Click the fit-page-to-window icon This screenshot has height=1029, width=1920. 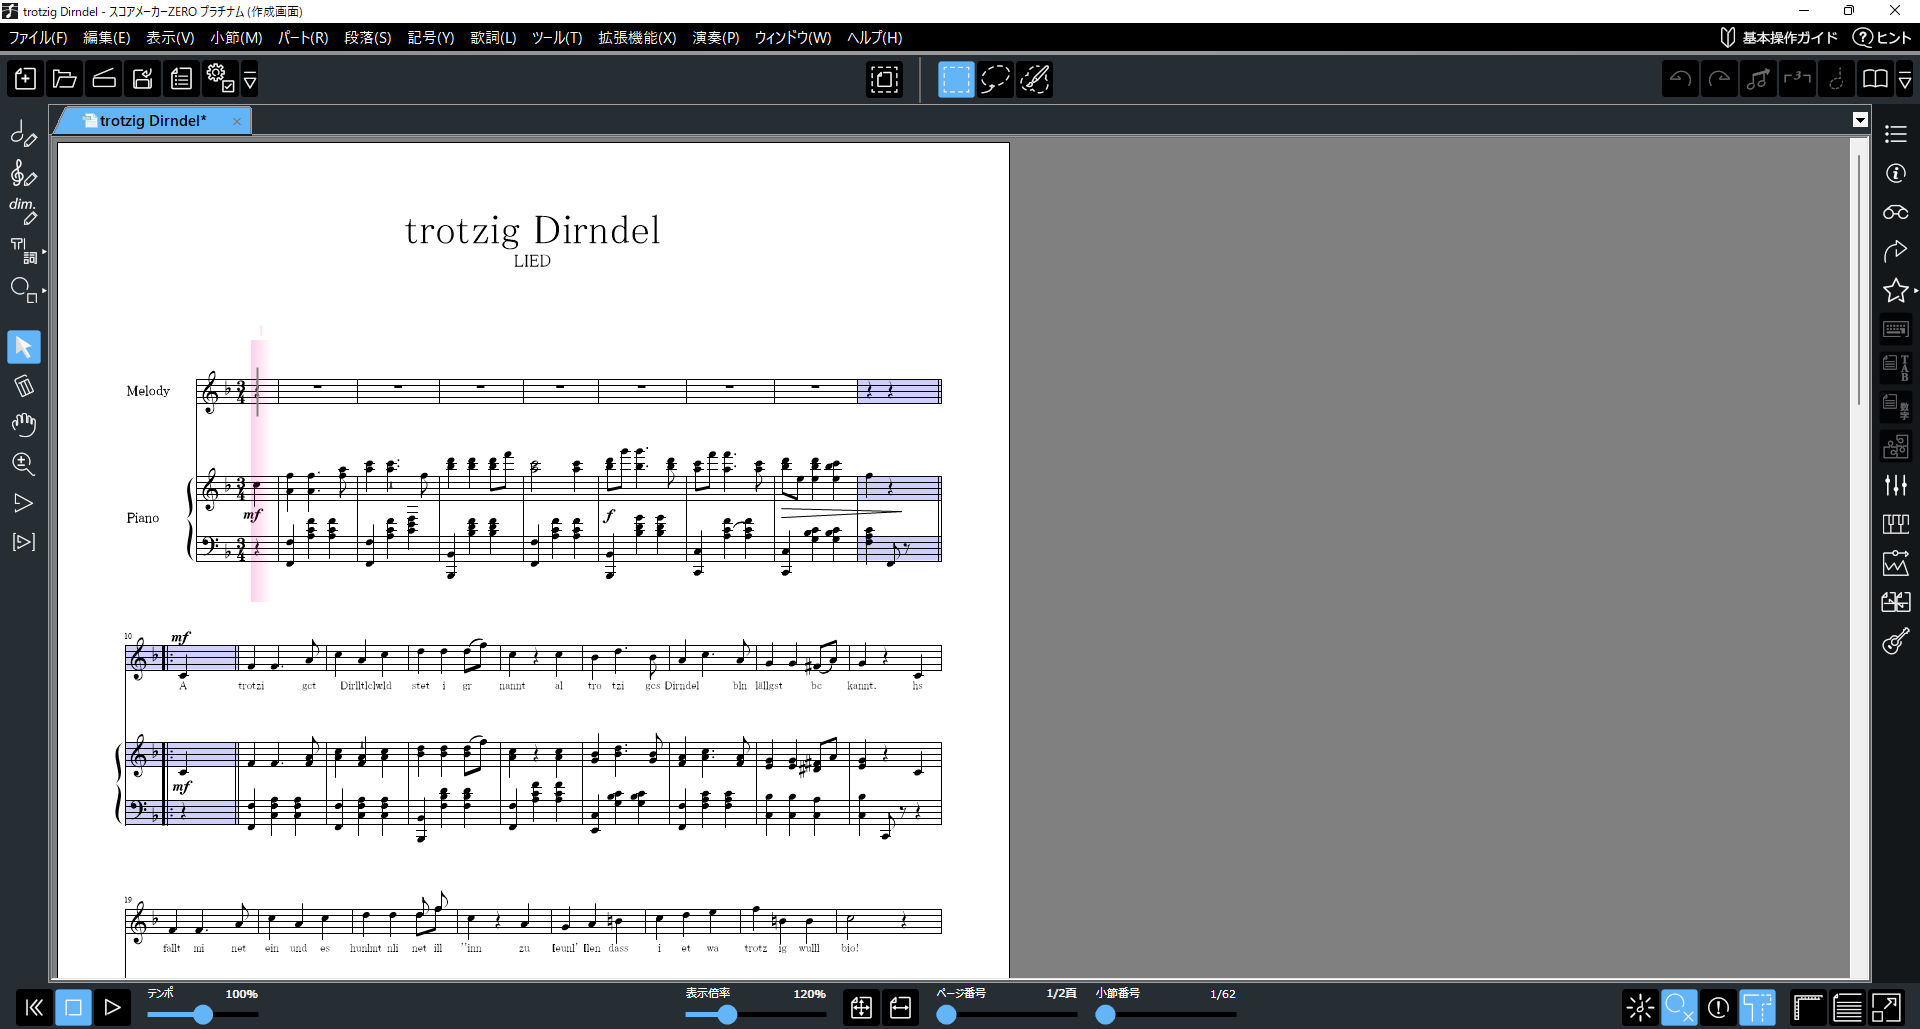pyautogui.click(x=861, y=1007)
